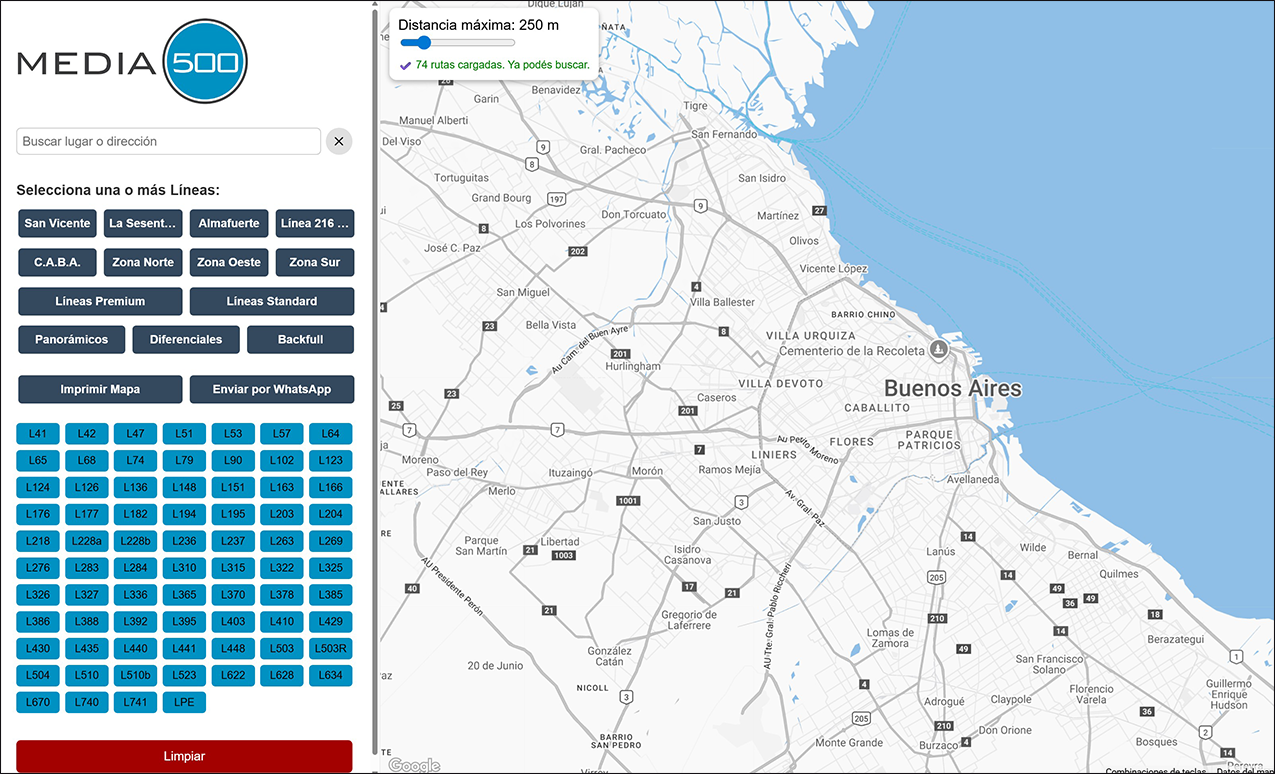Toggle line L741
The image size is (1275, 774).
(135, 702)
